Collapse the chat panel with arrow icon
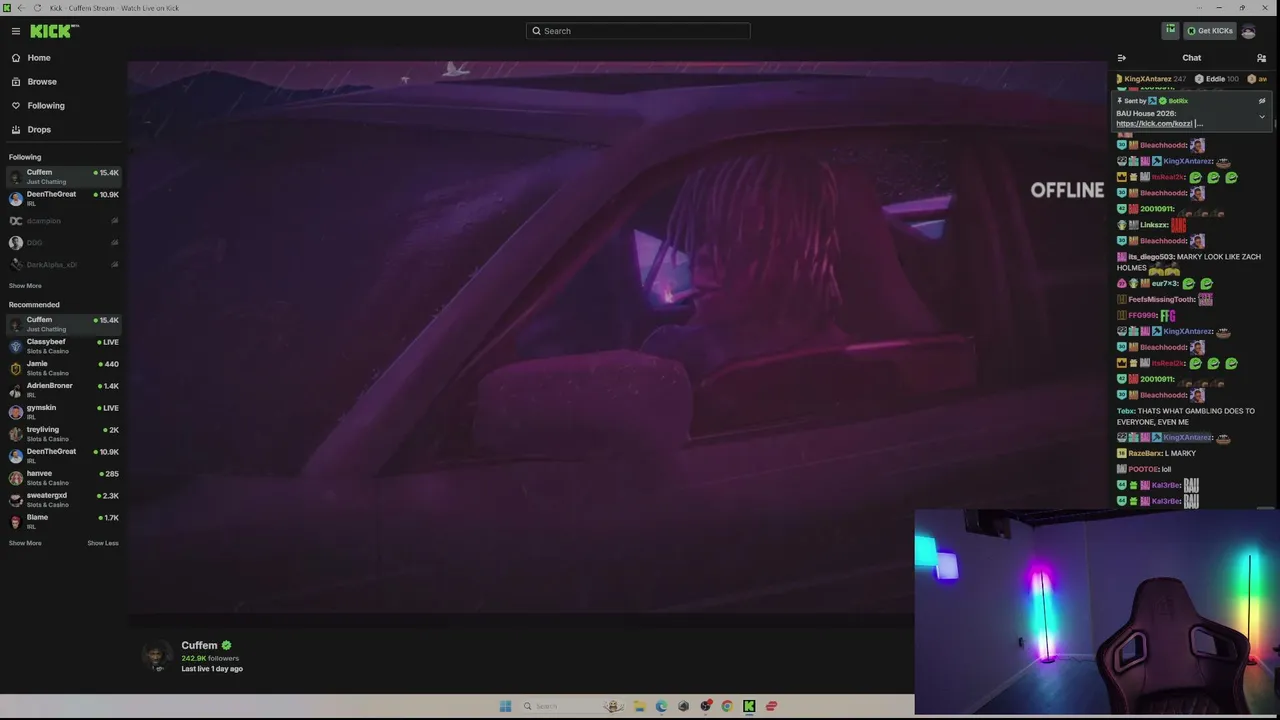Viewport: 1280px width, 720px height. (1122, 58)
